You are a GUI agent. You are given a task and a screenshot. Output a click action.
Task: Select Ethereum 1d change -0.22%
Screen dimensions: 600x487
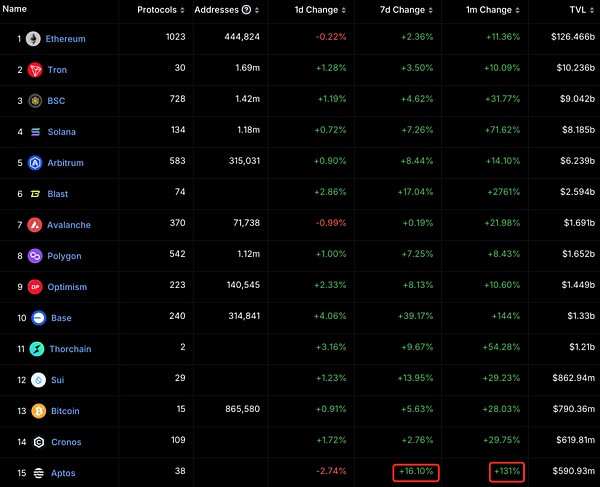[x=331, y=37]
